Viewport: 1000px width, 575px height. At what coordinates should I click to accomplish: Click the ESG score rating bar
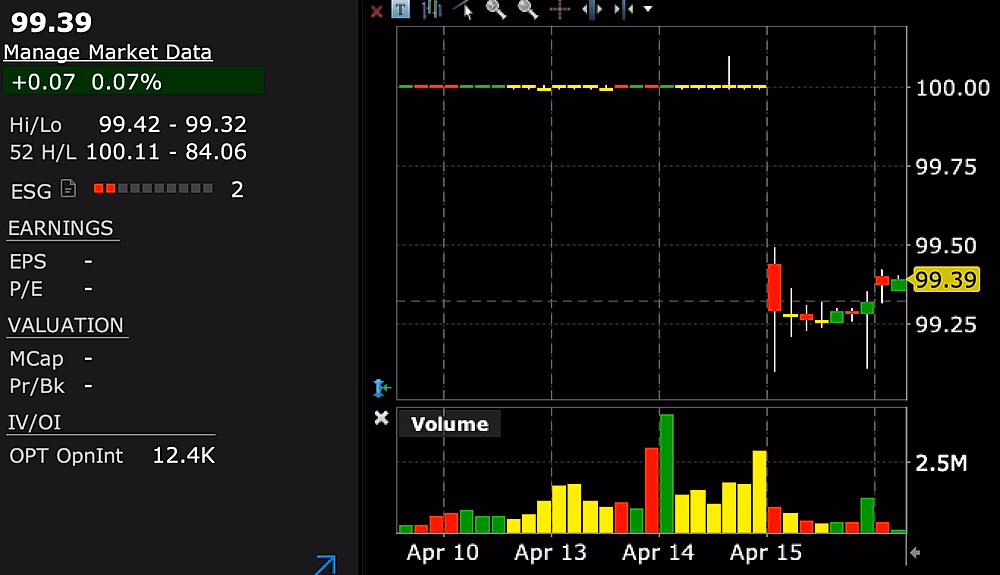153,188
